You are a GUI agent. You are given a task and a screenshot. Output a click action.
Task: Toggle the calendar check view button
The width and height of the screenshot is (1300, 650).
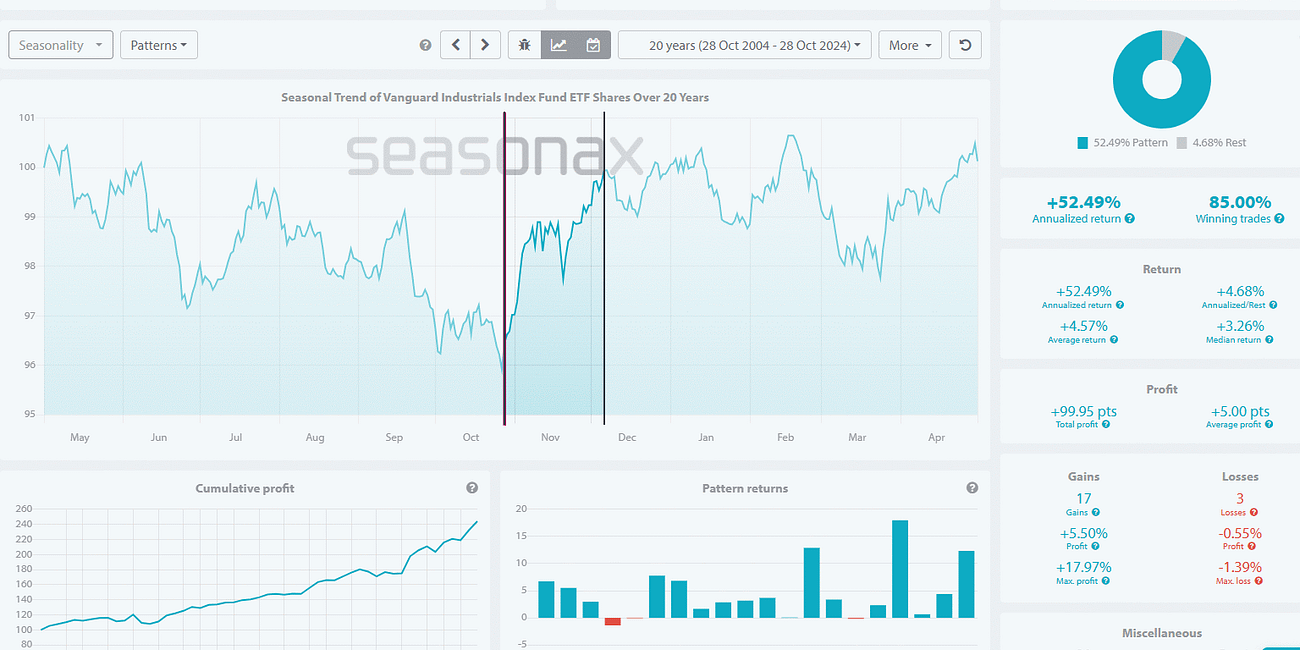(x=593, y=45)
